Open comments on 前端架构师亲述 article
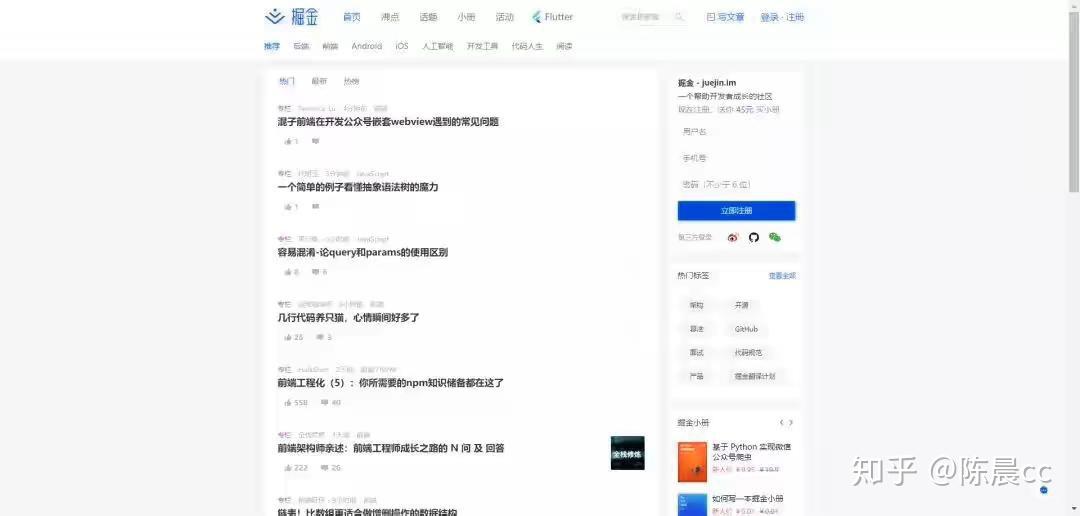Image resolution: width=1080 pixels, height=516 pixels. (x=331, y=468)
